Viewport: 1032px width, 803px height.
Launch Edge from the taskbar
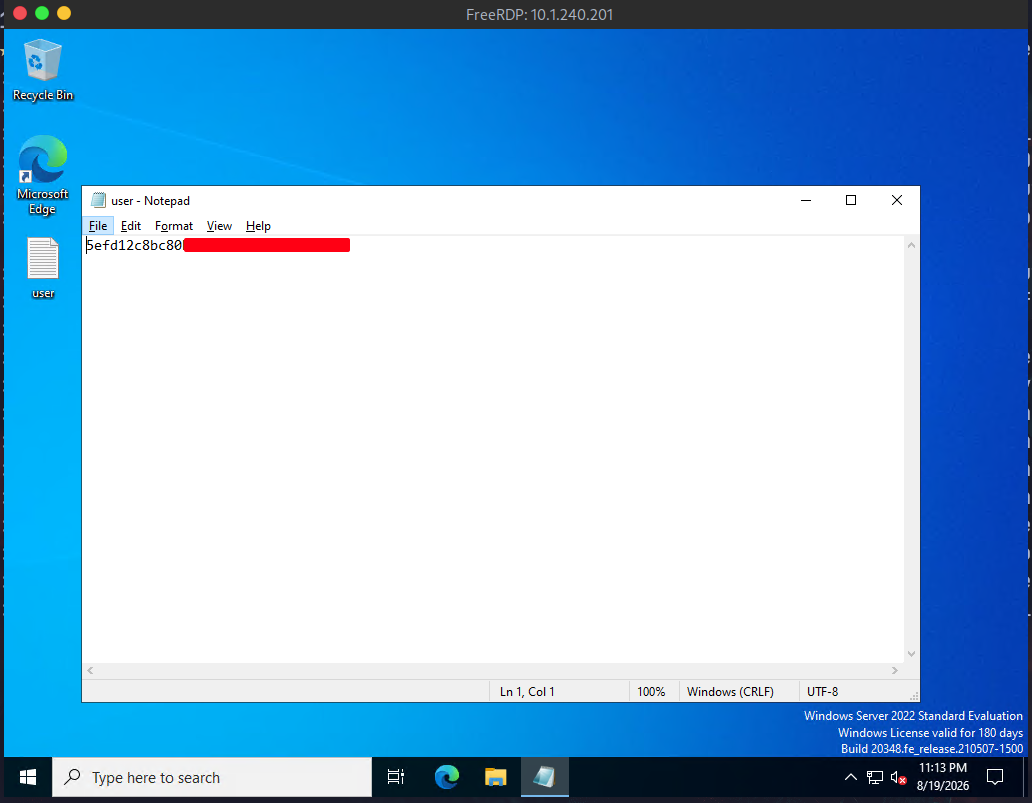[447, 777]
